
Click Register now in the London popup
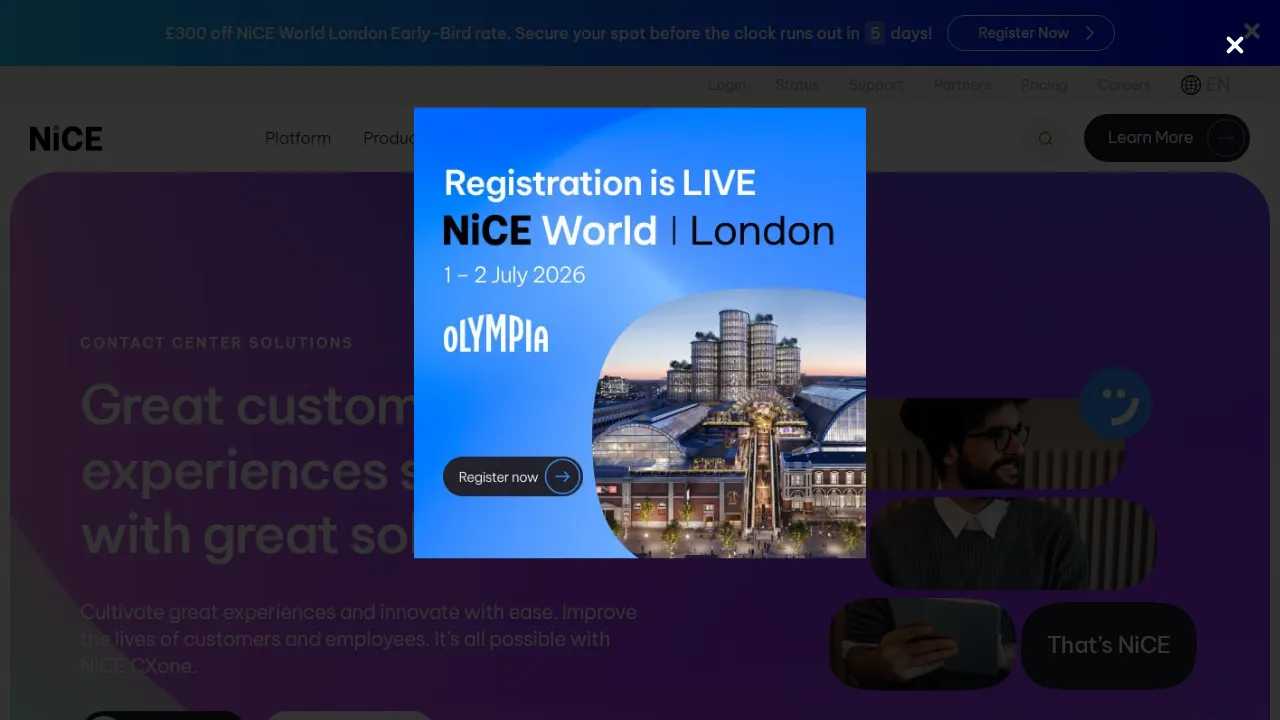513,477
